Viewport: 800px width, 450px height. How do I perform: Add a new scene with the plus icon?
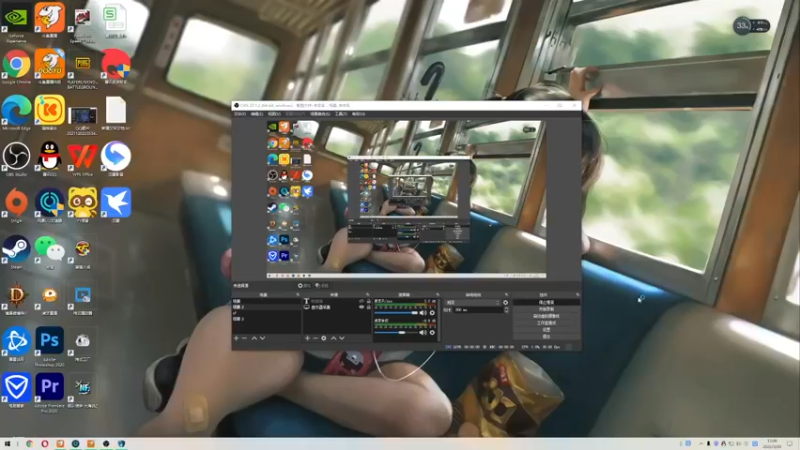coord(236,338)
